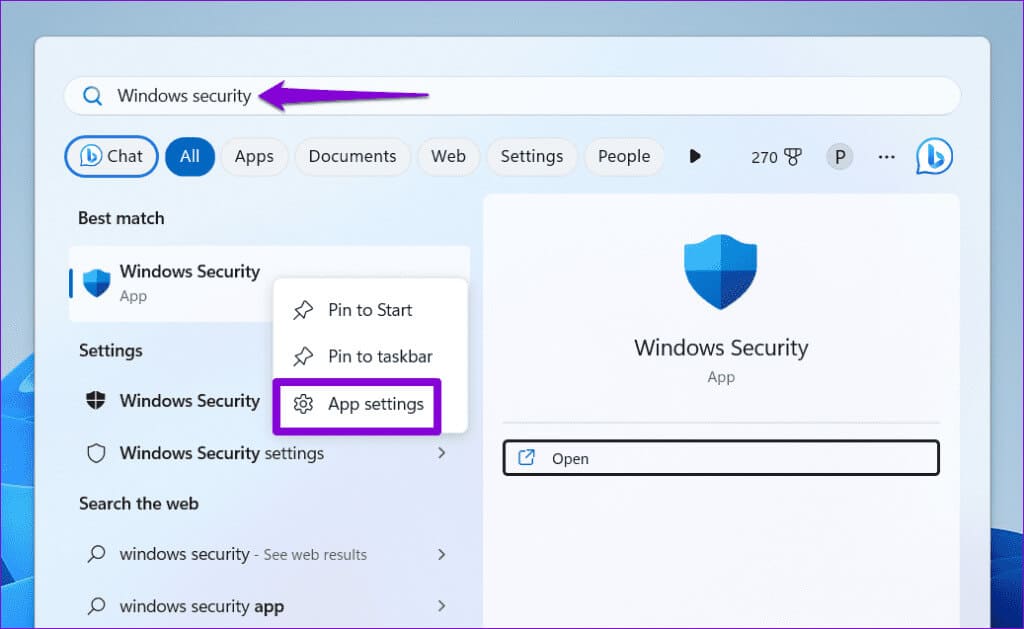Viewport: 1024px width, 629px height.
Task: Click the Bing logo inside Chat pill
Action: [91, 156]
